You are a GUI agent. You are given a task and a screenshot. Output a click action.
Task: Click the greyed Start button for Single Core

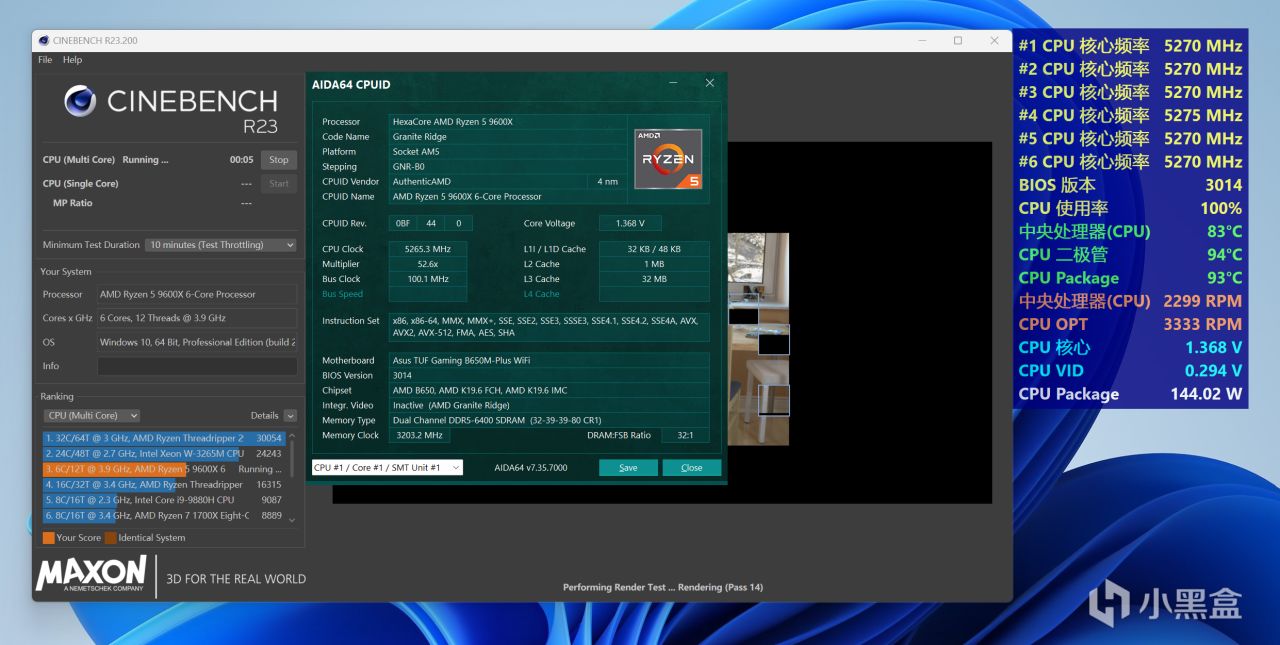pos(279,184)
